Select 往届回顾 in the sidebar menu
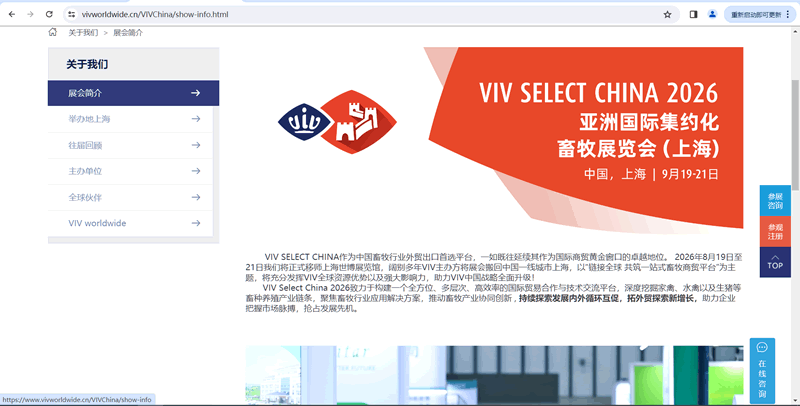 point(85,145)
